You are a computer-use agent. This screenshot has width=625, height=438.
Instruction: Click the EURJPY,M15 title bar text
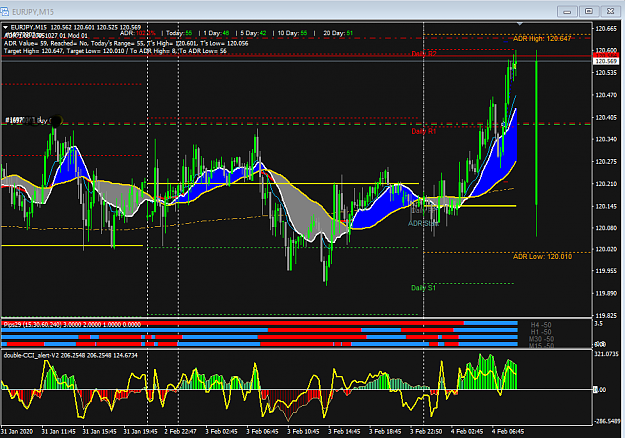click(33, 12)
